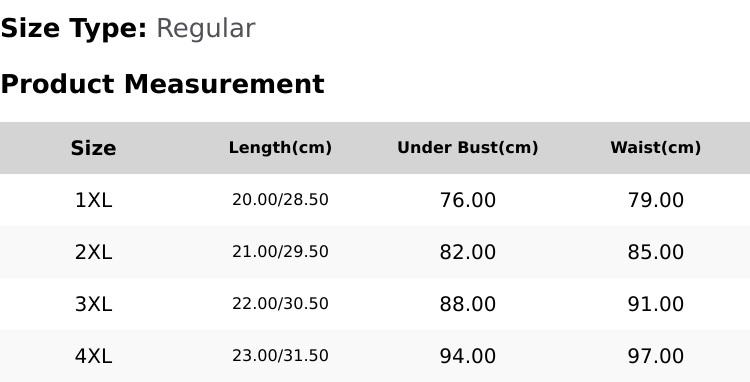Select the 1XL size cell
750x382 pixels.
click(93, 200)
